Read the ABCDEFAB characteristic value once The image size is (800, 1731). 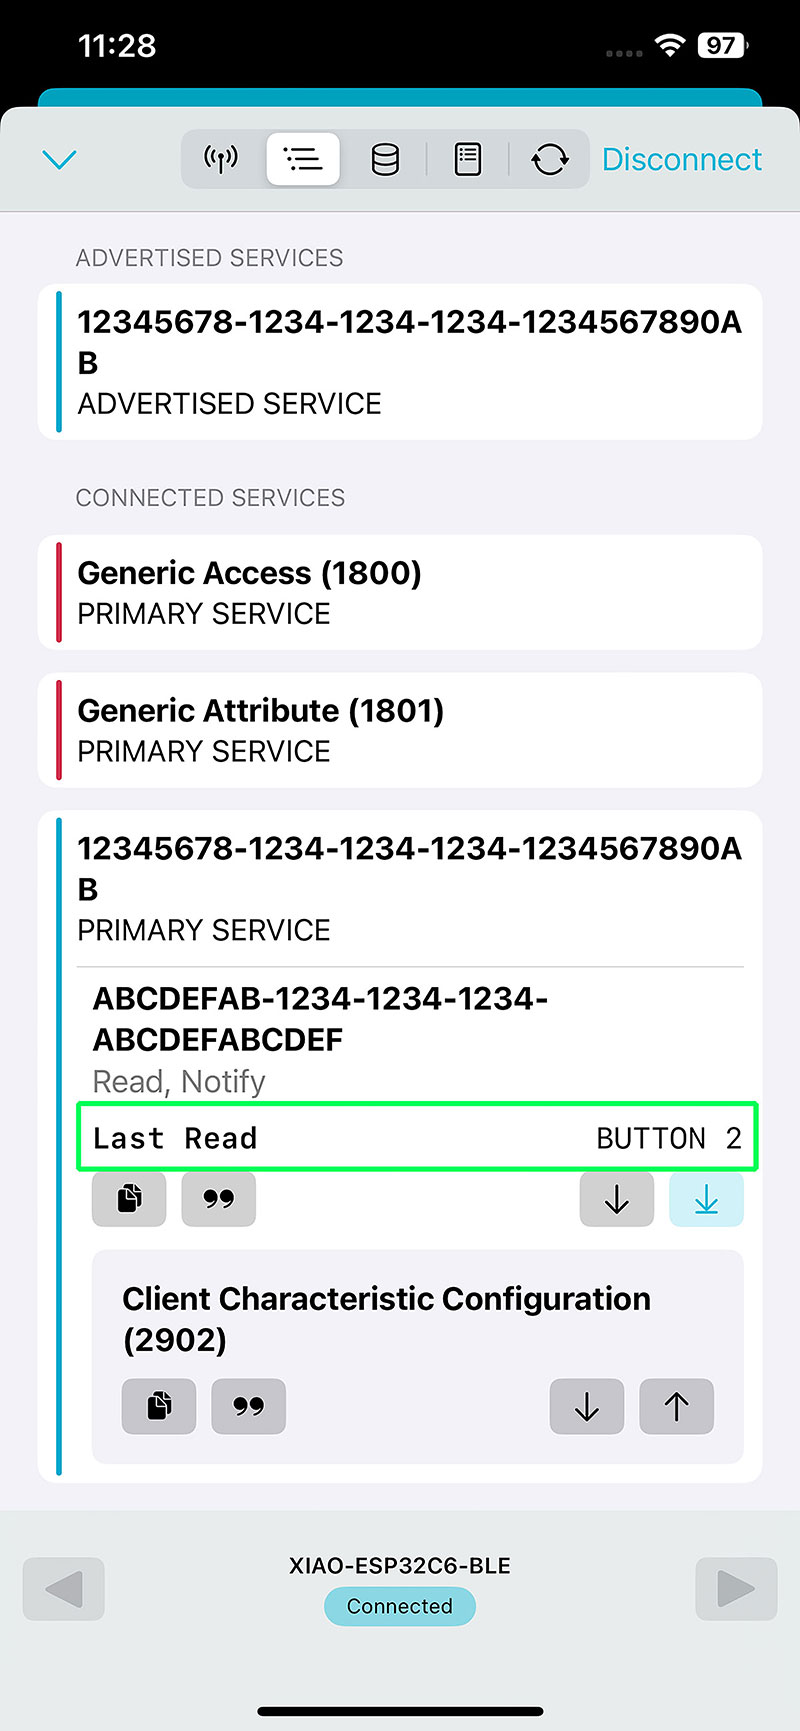[x=616, y=1198]
